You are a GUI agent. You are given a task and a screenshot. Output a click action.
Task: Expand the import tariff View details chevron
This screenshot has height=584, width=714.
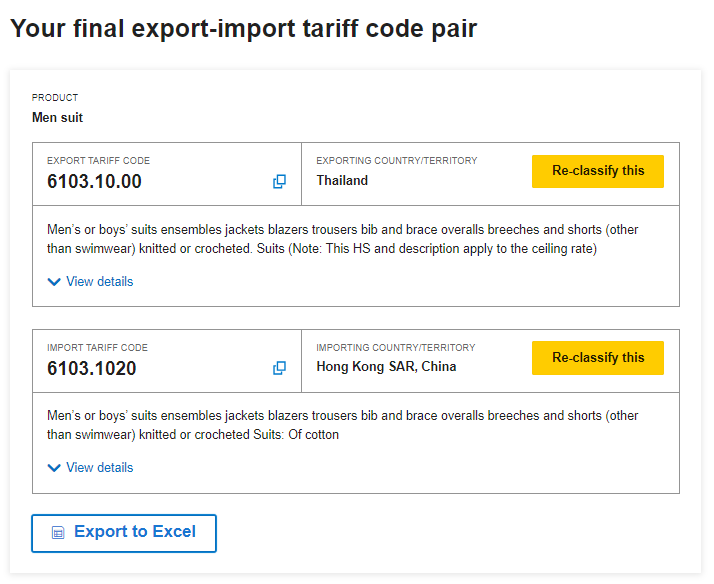coord(54,468)
